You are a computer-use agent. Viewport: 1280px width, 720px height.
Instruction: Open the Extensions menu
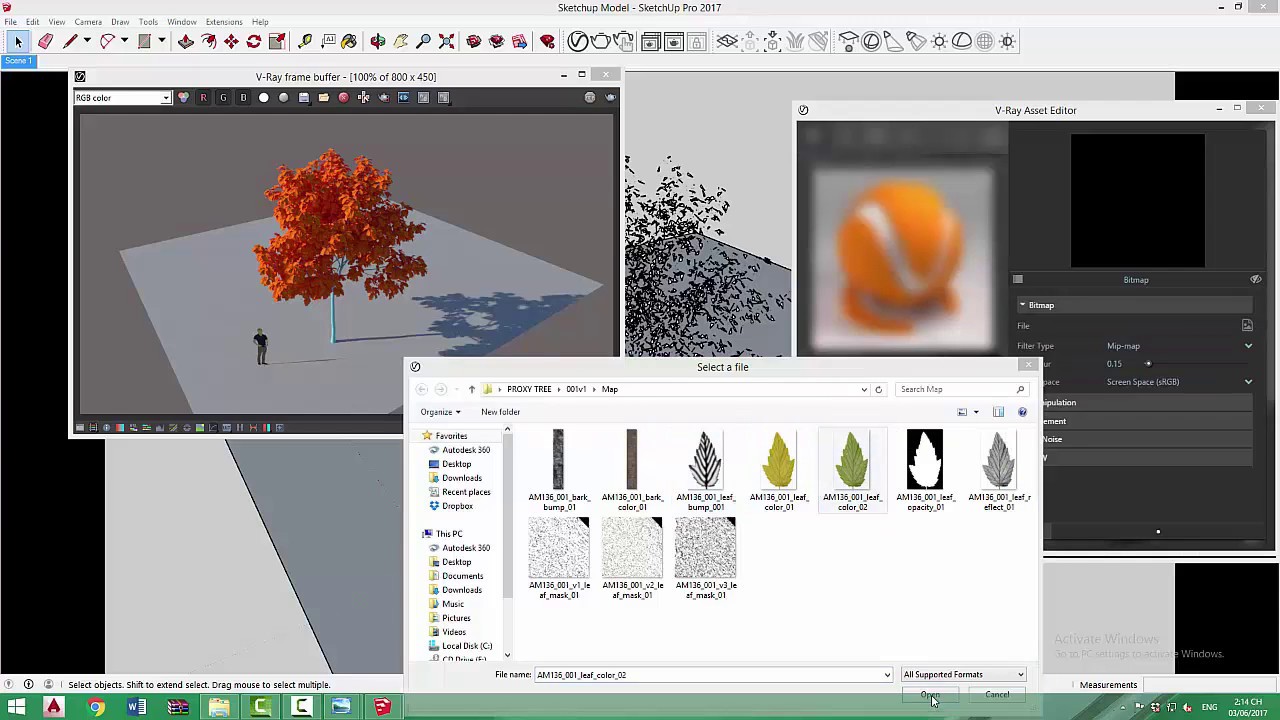click(x=224, y=22)
